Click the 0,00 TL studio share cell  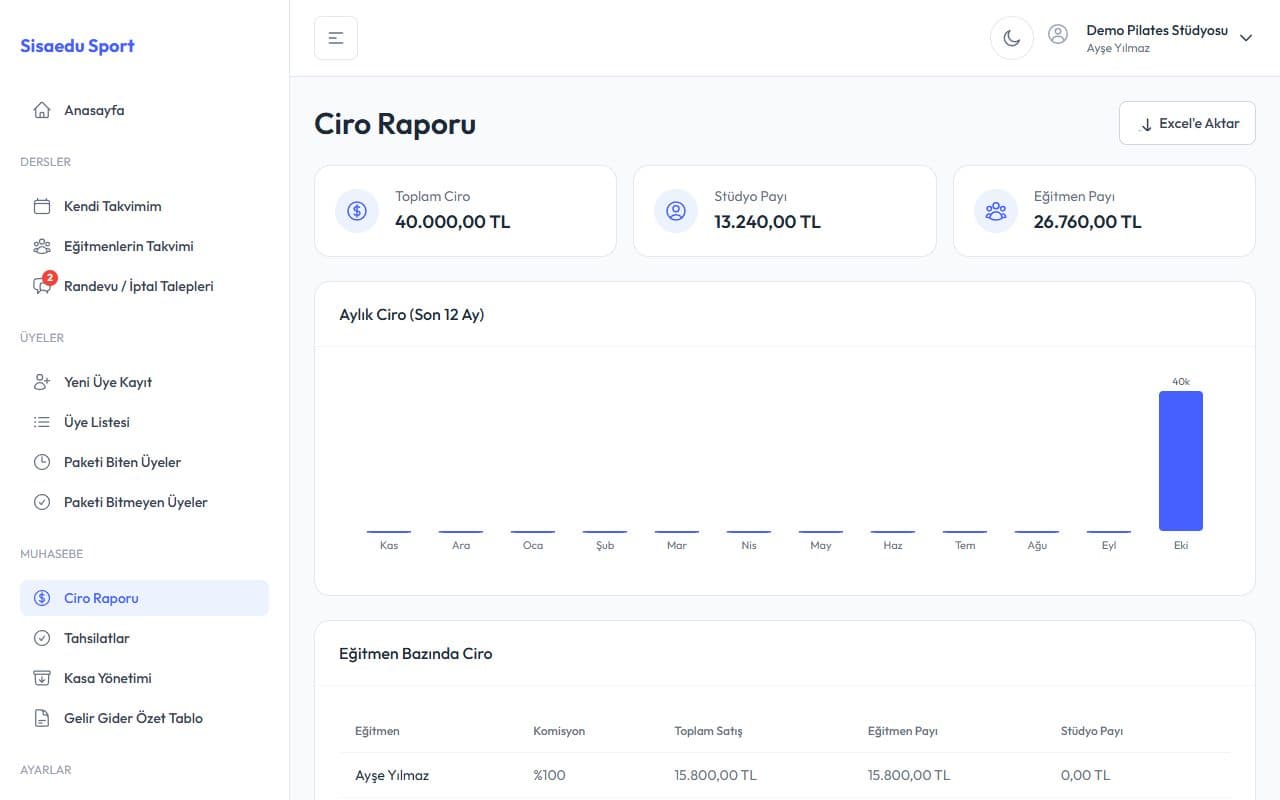(1085, 775)
